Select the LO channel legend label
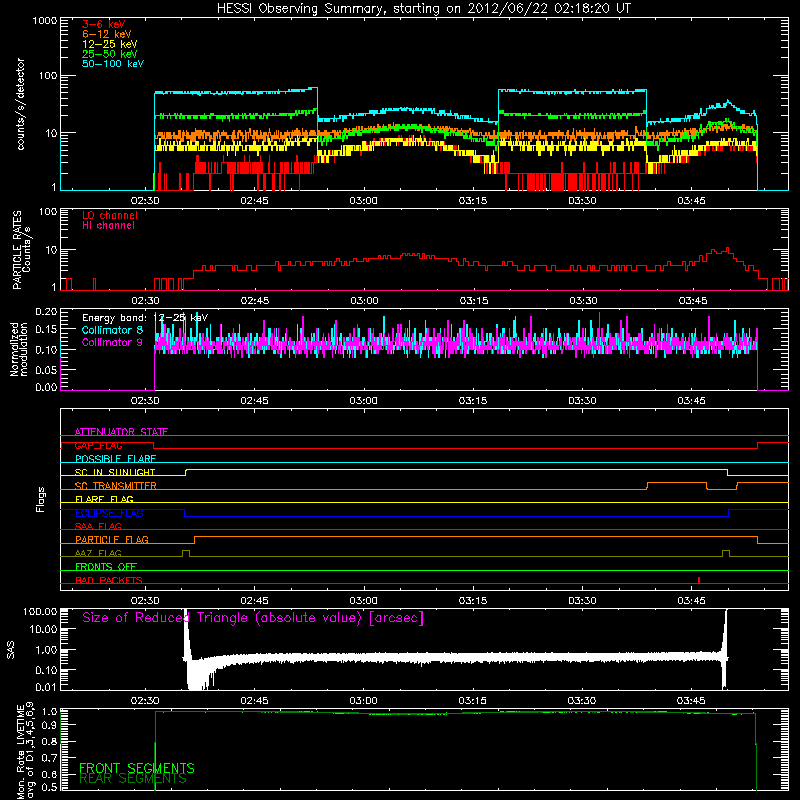Image resolution: width=800 pixels, height=800 pixels. tap(110, 215)
